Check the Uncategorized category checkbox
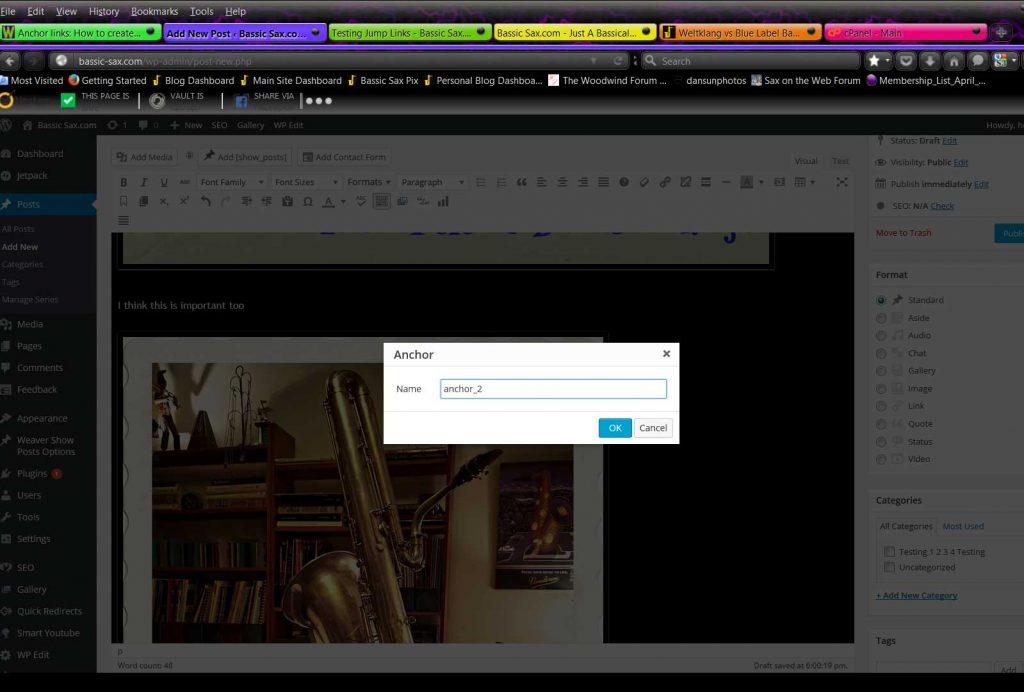1024x692 pixels. [x=889, y=567]
